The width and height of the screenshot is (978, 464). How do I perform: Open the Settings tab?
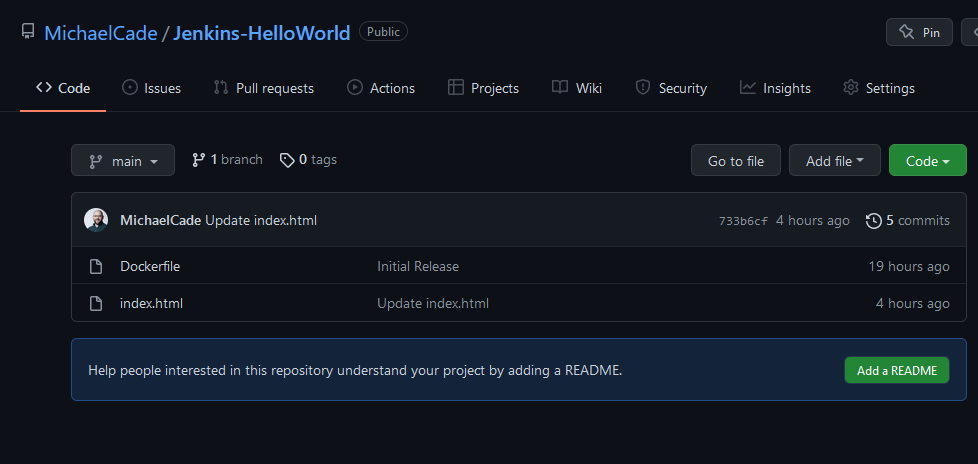tap(879, 88)
